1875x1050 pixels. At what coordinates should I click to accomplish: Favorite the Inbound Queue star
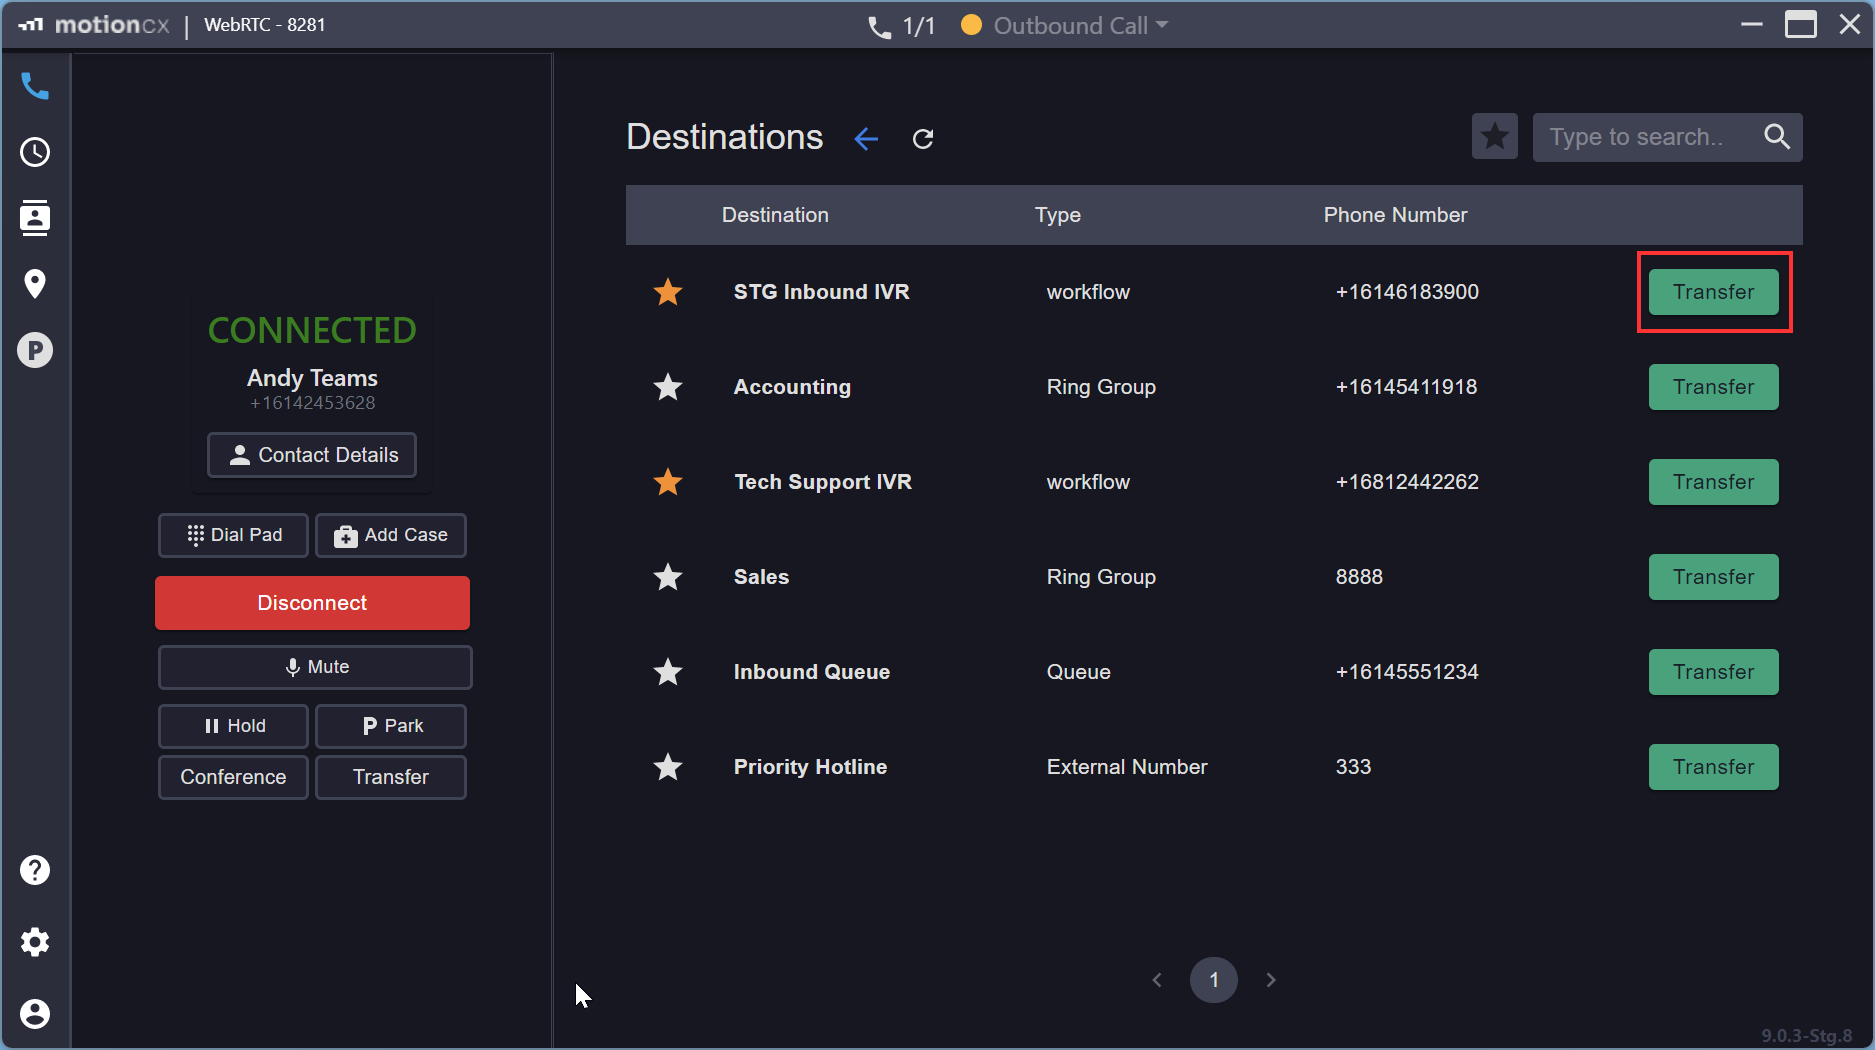click(668, 672)
